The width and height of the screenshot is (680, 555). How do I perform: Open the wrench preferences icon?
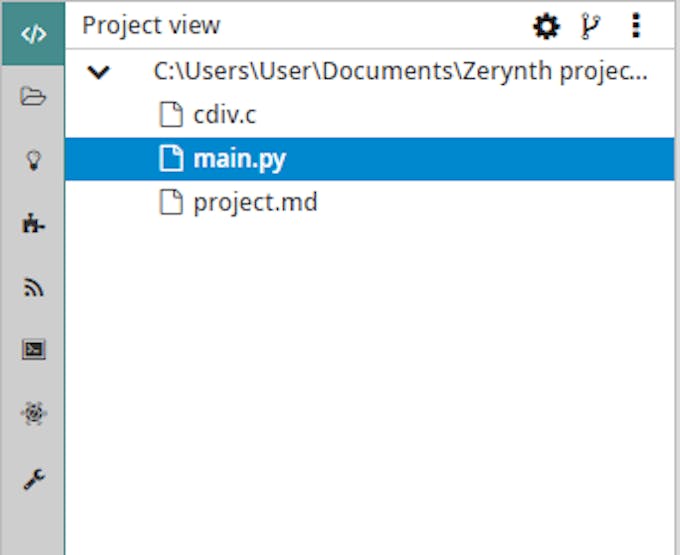[33, 480]
